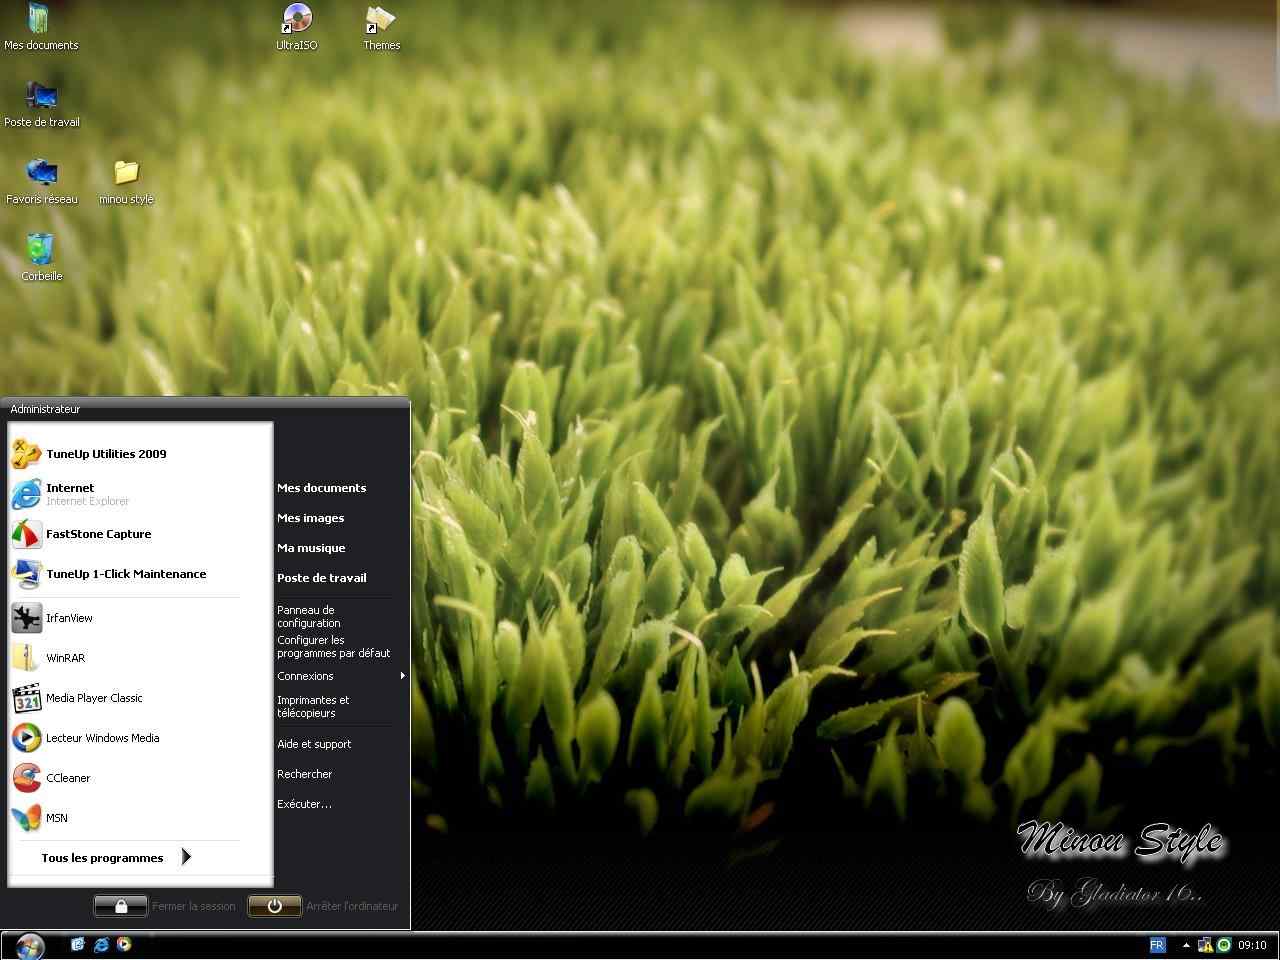
Task: Open Panneau de configuration
Action: coord(309,616)
